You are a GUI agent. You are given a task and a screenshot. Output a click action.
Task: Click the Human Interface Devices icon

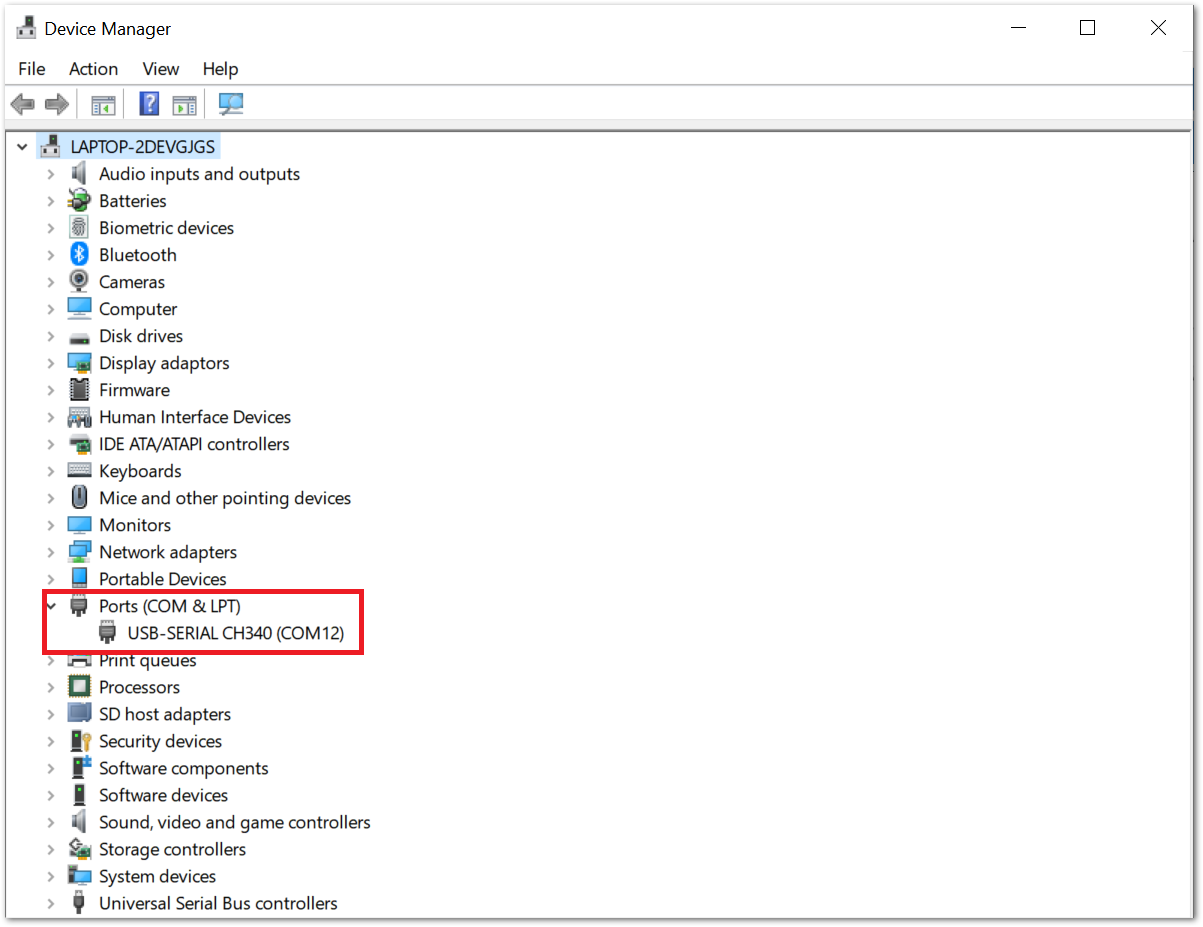79,417
